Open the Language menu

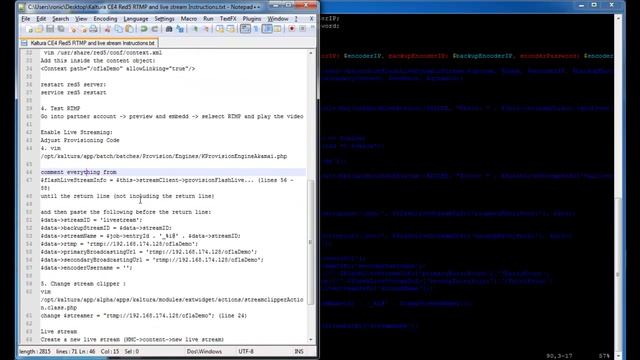(136, 19)
